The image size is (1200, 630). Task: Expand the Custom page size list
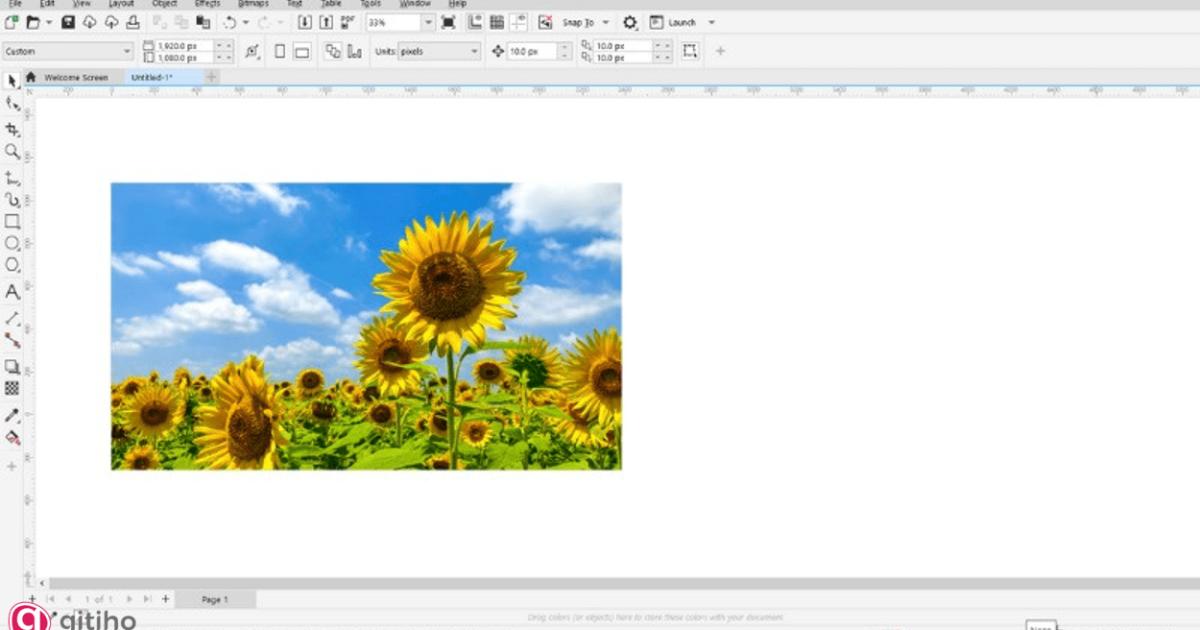tap(127, 50)
